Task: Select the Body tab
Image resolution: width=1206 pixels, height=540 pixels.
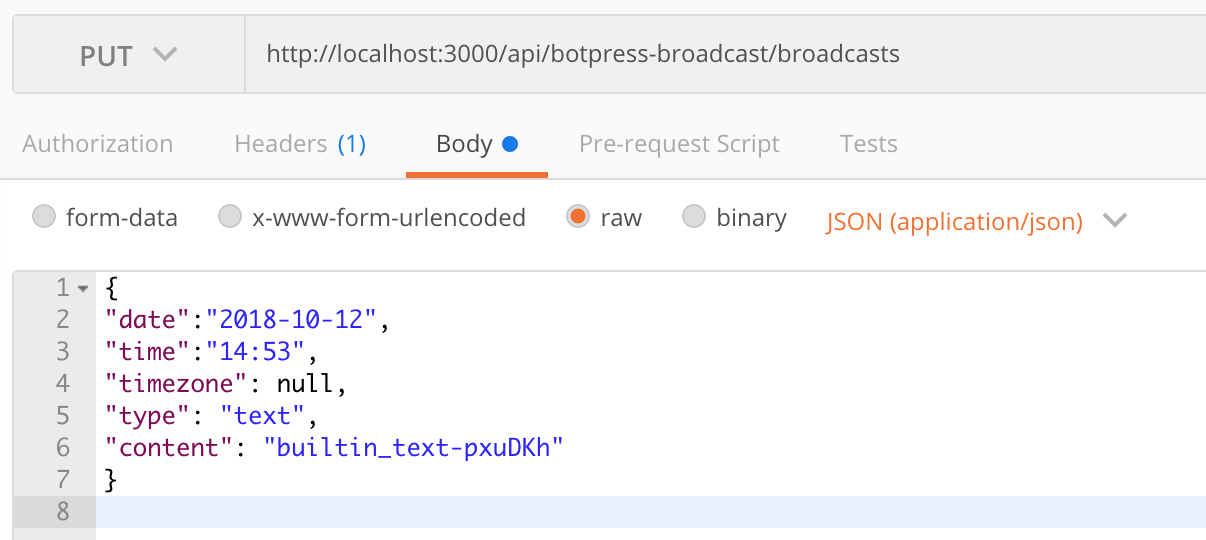Action: point(476,144)
